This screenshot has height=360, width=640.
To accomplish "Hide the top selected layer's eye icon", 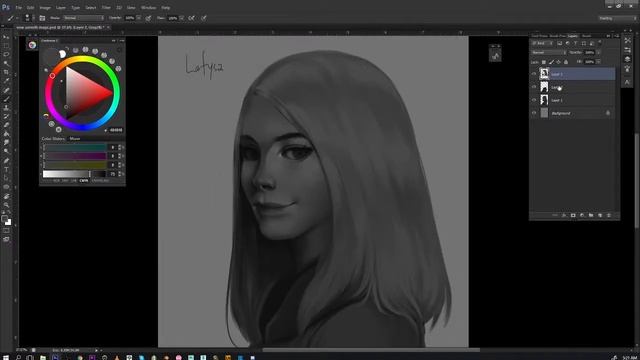I will (x=534, y=74).
